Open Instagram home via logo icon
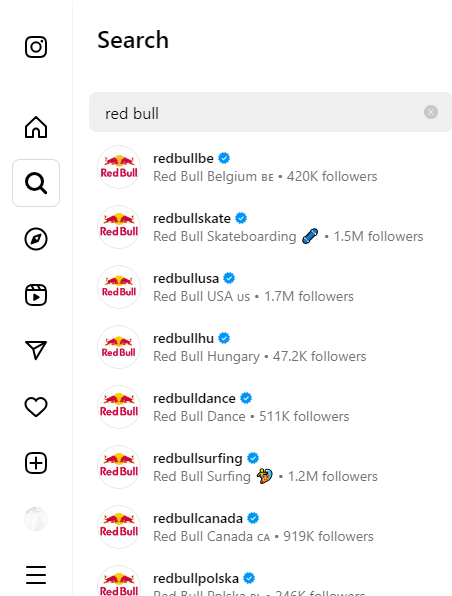Screen dimensions: 452x596 pos(36,47)
